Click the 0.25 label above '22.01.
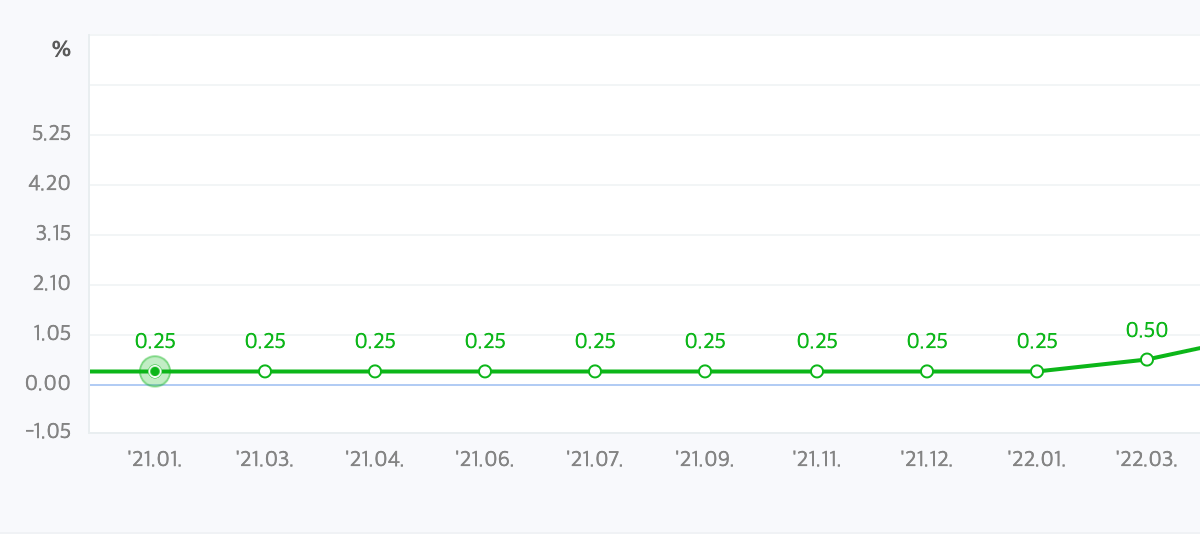 coord(1037,341)
